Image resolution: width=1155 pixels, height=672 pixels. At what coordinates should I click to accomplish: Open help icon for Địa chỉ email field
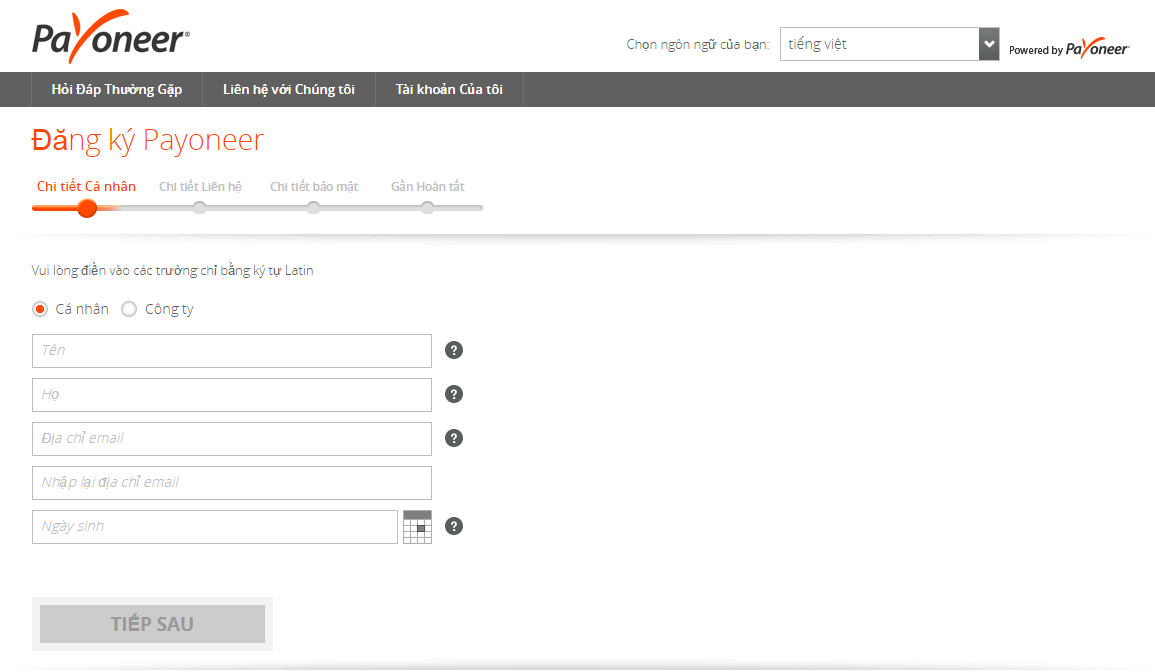coord(454,438)
